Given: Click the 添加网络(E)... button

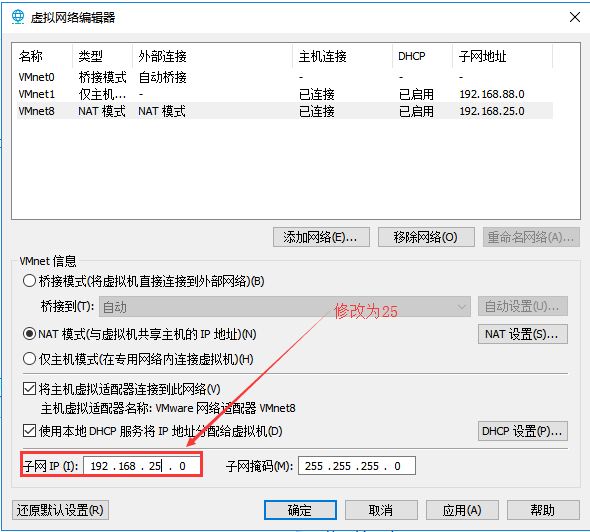Looking at the screenshot, I should pos(321,237).
